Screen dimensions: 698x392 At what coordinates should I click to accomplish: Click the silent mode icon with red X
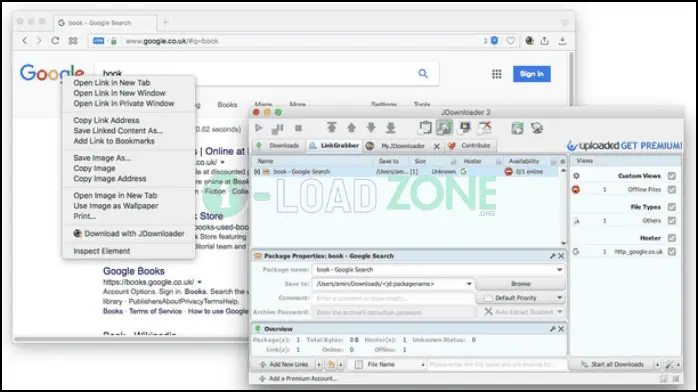[x=484, y=128]
